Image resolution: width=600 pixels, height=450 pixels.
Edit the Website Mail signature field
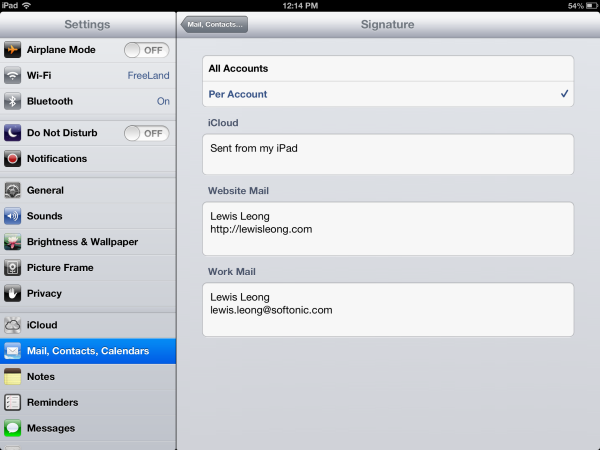(388, 228)
